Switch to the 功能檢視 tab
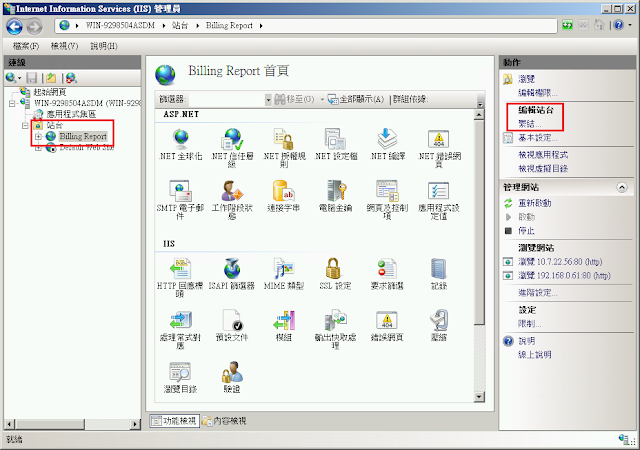The height and width of the screenshot is (450, 640). pyautogui.click(x=174, y=421)
